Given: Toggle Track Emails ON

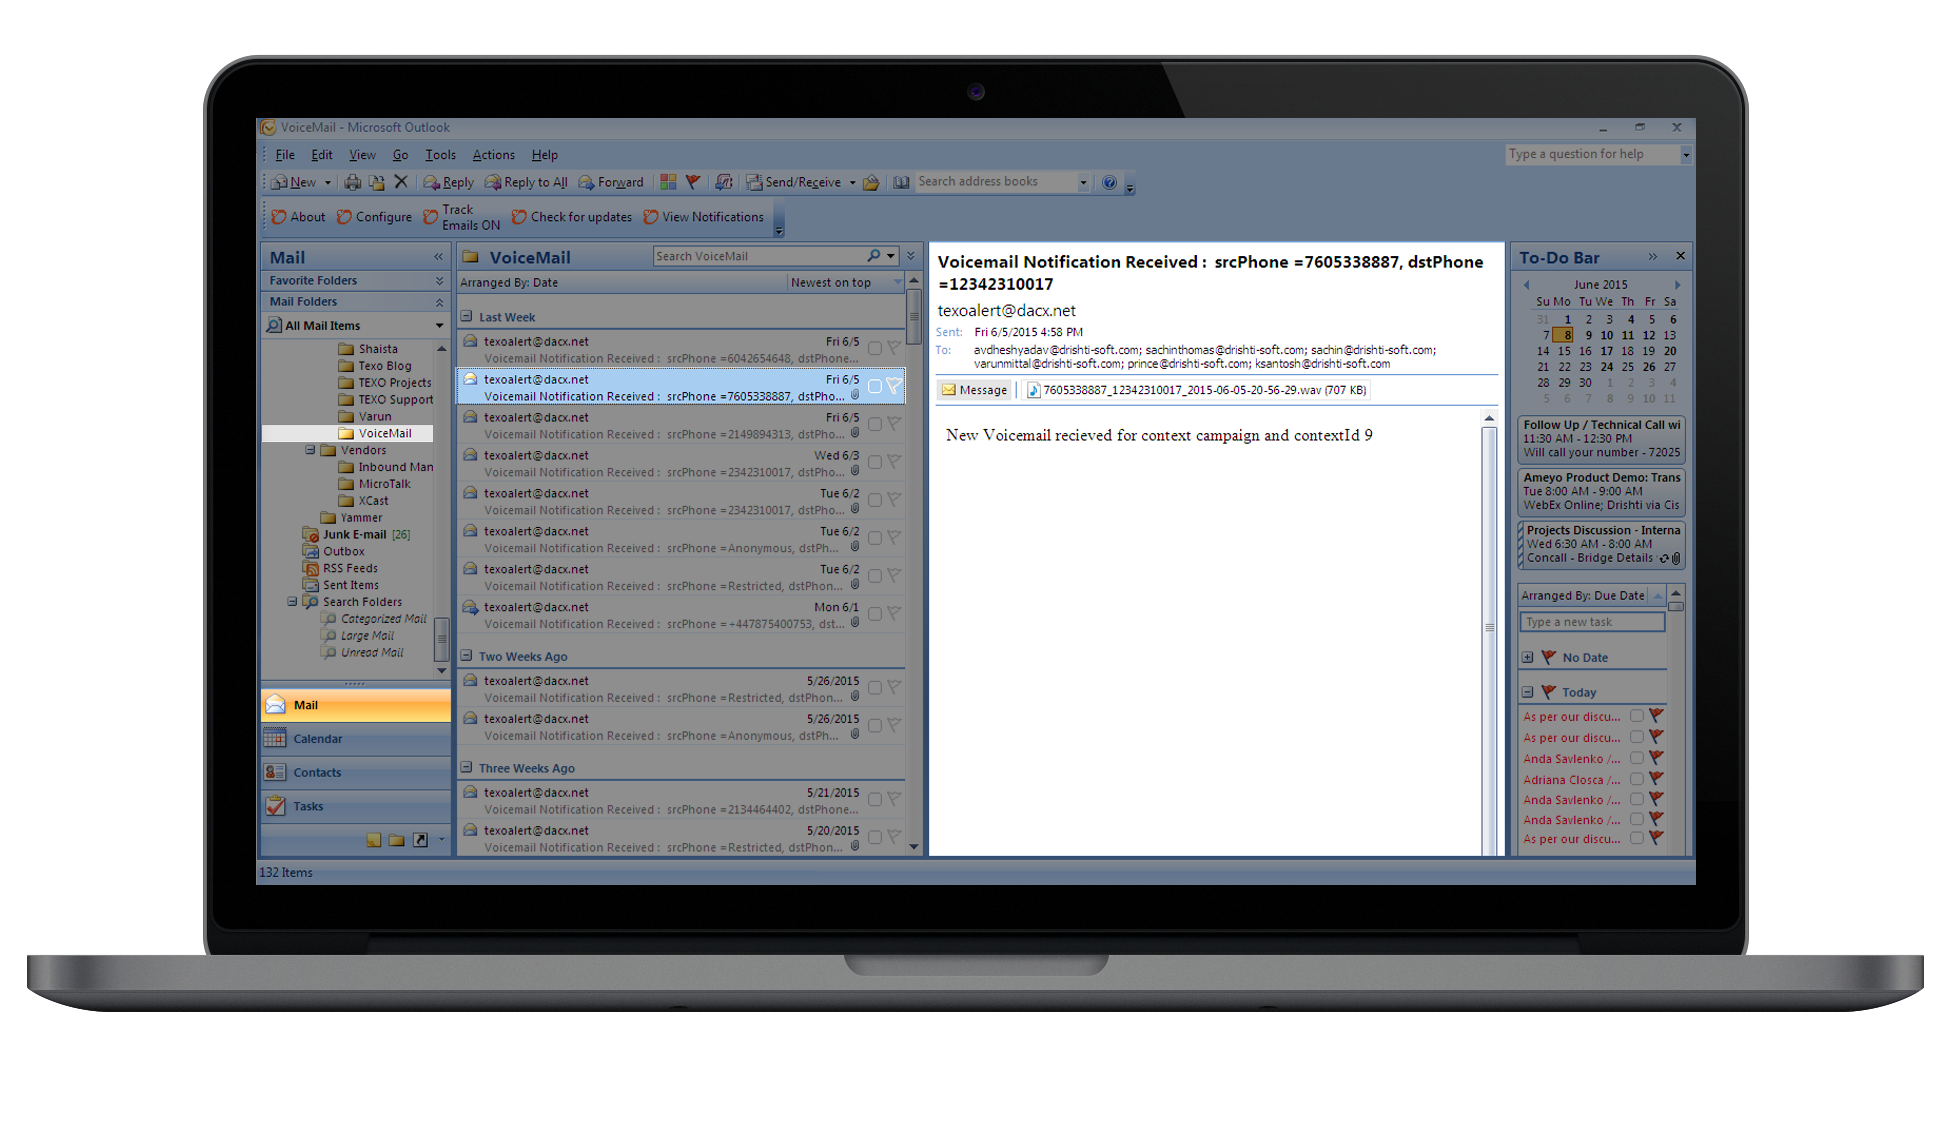Looking at the screenshot, I should [461, 217].
